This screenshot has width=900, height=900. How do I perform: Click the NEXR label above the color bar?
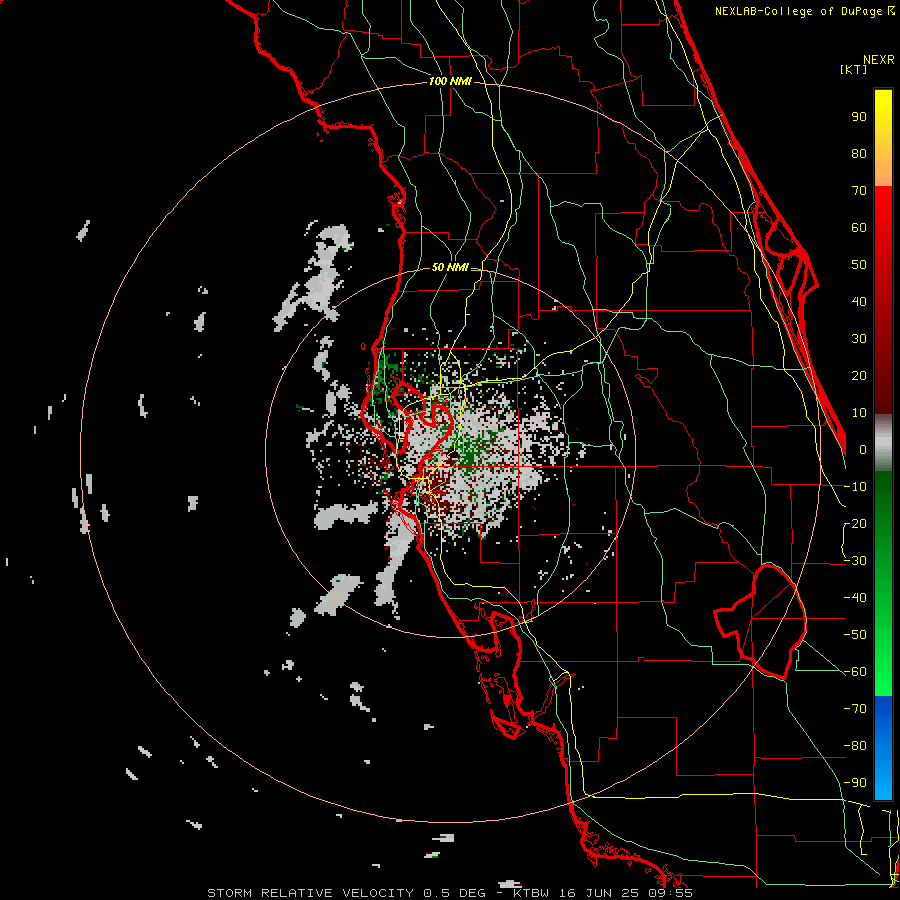[878, 60]
